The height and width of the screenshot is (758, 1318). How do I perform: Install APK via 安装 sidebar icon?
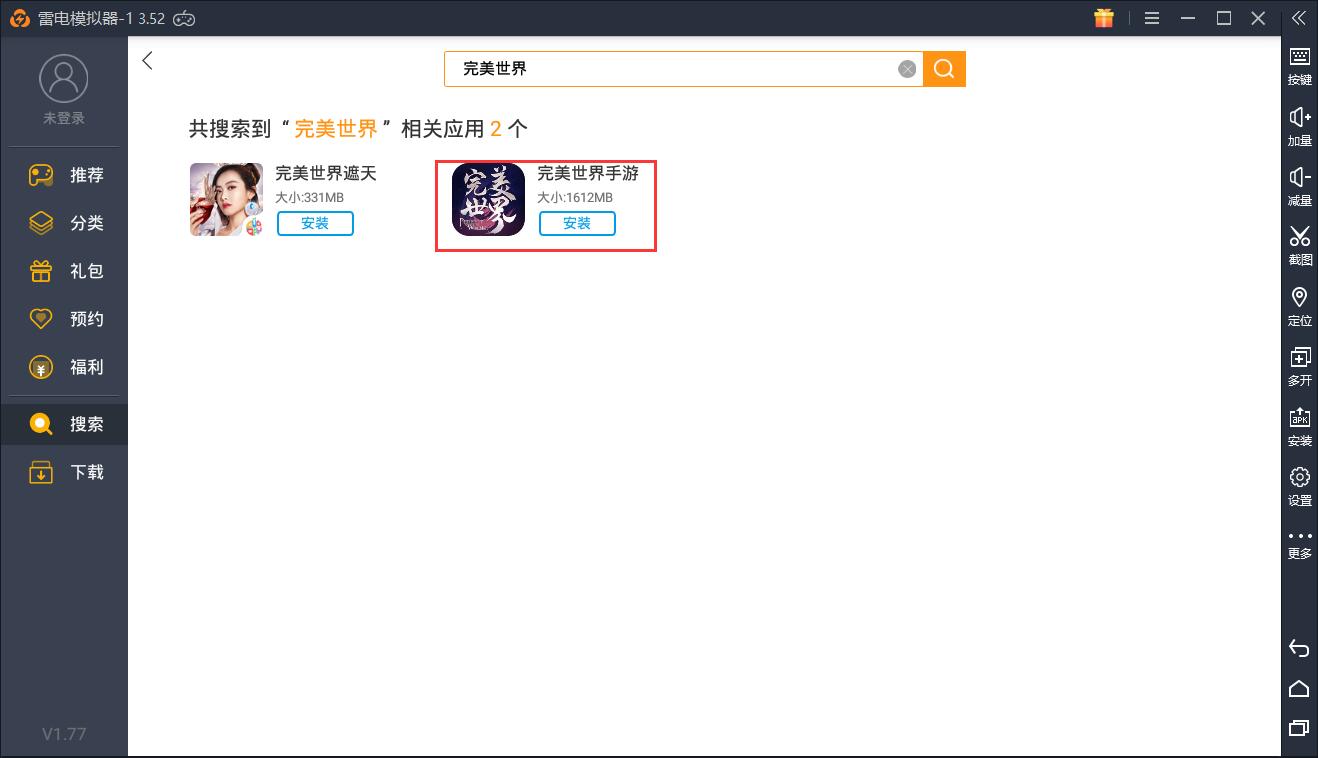[x=1300, y=426]
